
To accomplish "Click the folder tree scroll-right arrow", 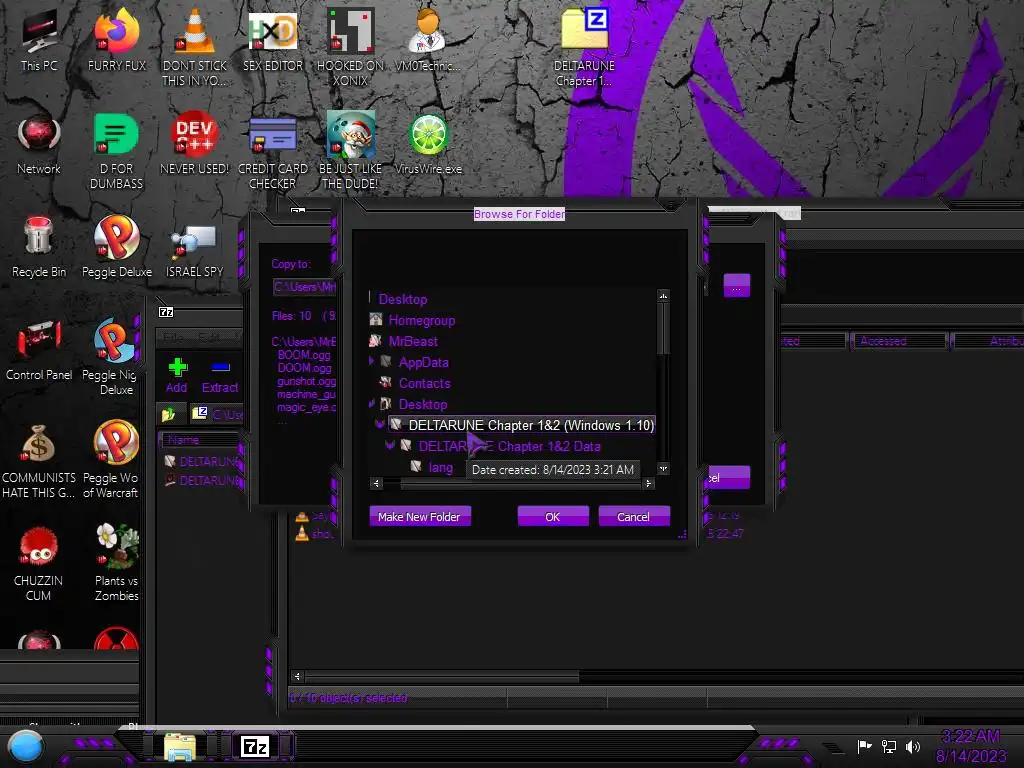I will coord(648,483).
